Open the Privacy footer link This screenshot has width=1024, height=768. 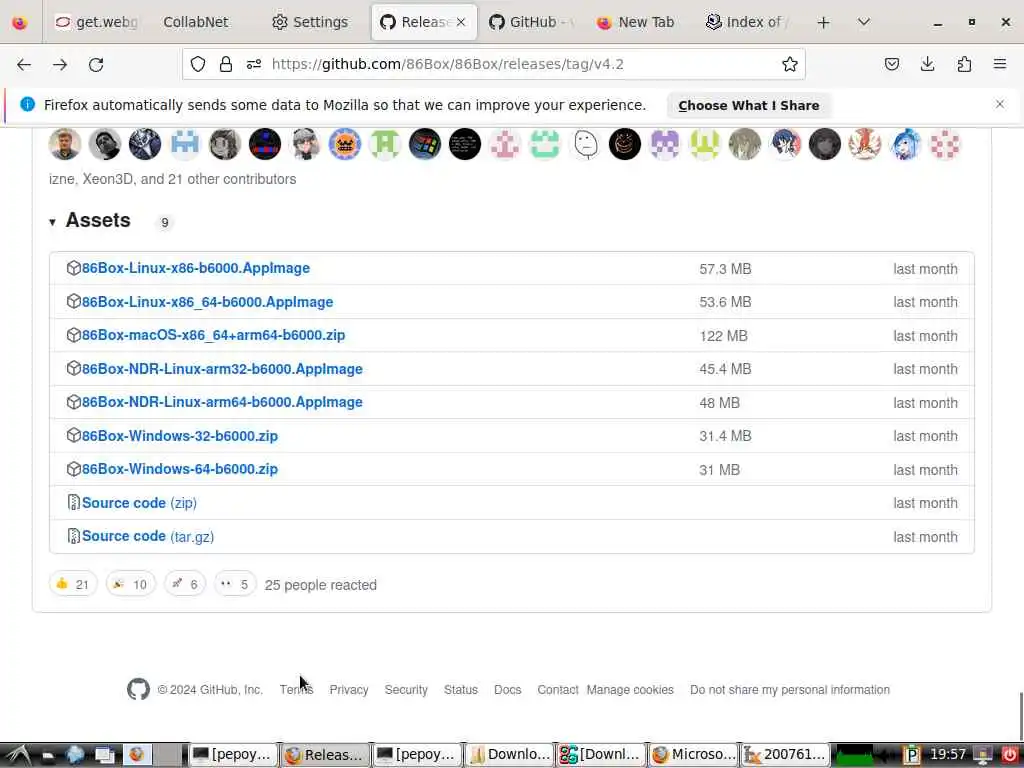[x=349, y=690]
